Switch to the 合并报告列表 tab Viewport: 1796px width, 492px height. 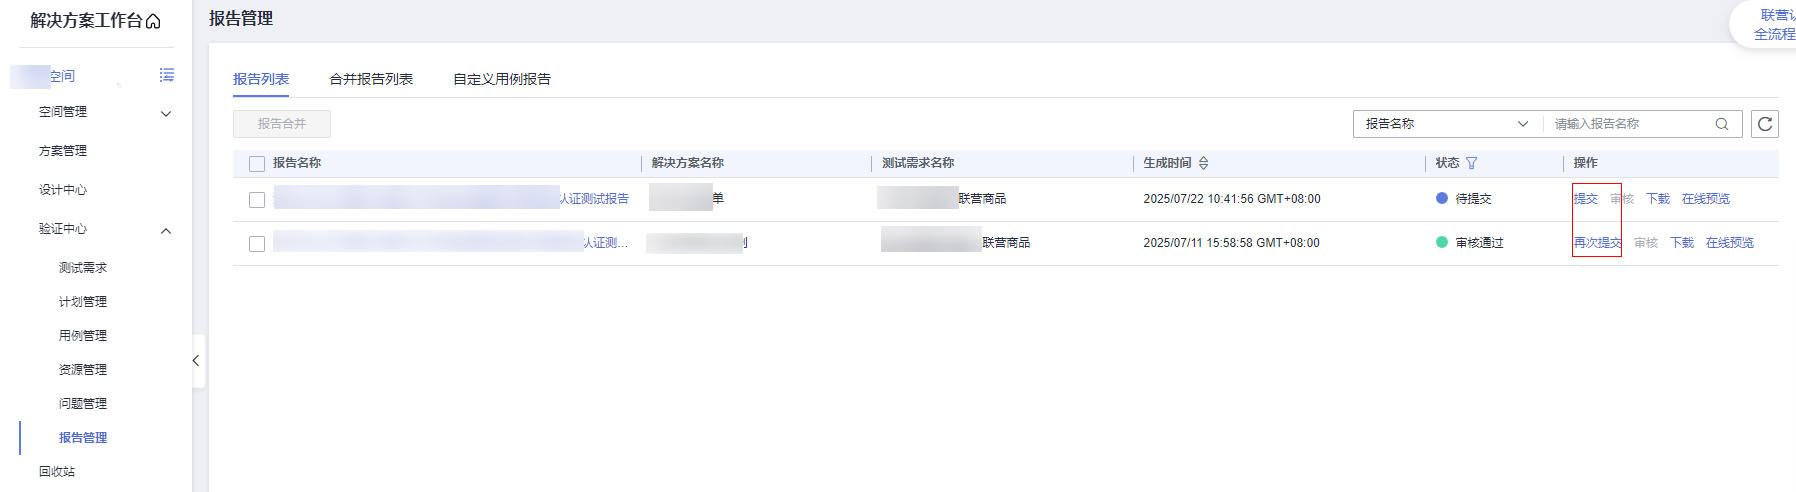click(x=371, y=79)
